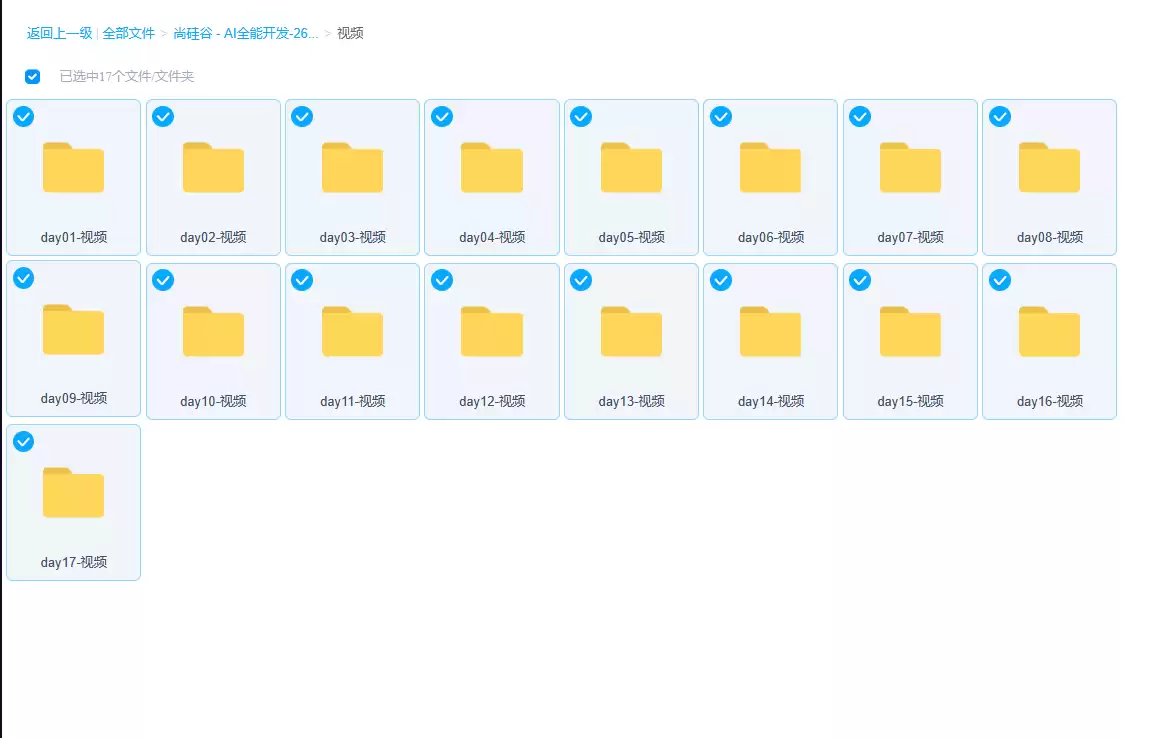The height and width of the screenshot is (738, 1166).
Task: Click the day02-视频 folder name
Action: click(213, 237)
